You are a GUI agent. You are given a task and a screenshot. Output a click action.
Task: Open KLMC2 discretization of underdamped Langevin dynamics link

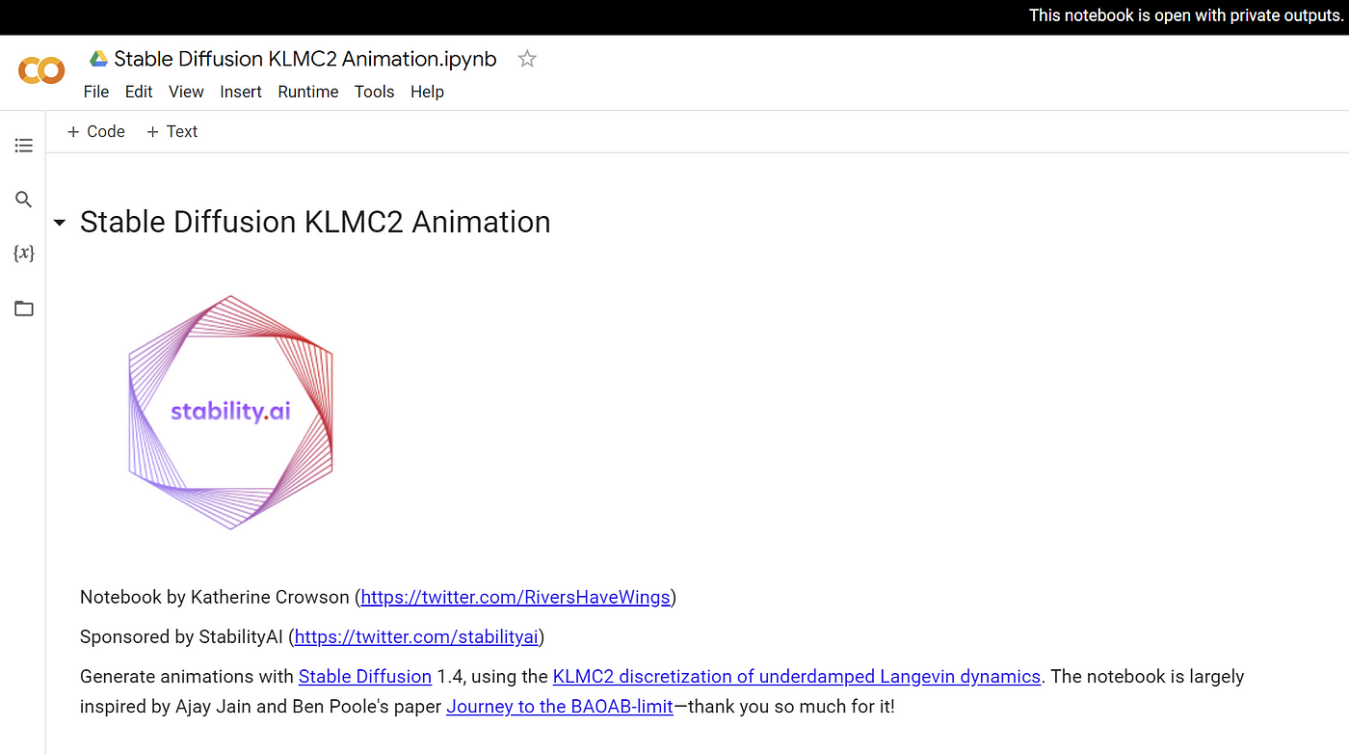(x=797, y=677)
